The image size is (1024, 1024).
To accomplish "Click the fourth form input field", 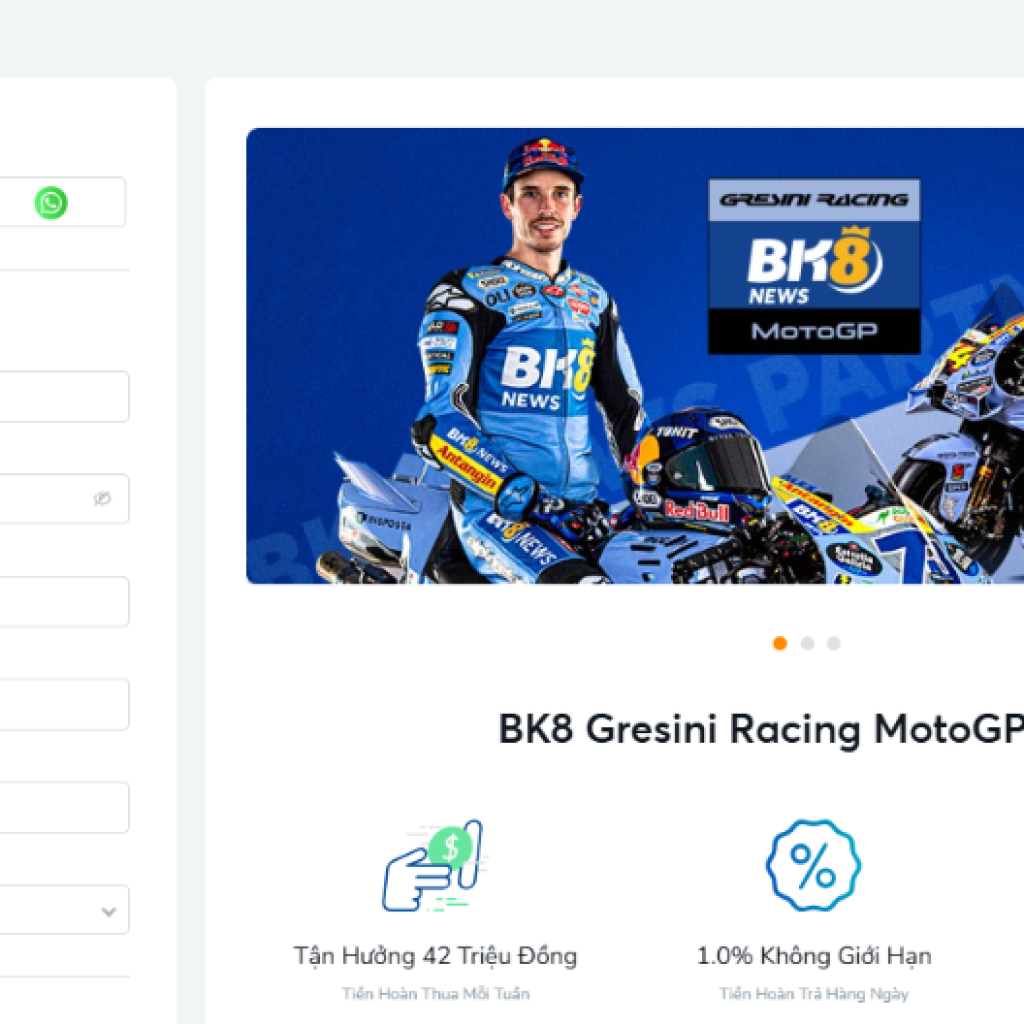I will pyautogui.click(x=64, y=705).
